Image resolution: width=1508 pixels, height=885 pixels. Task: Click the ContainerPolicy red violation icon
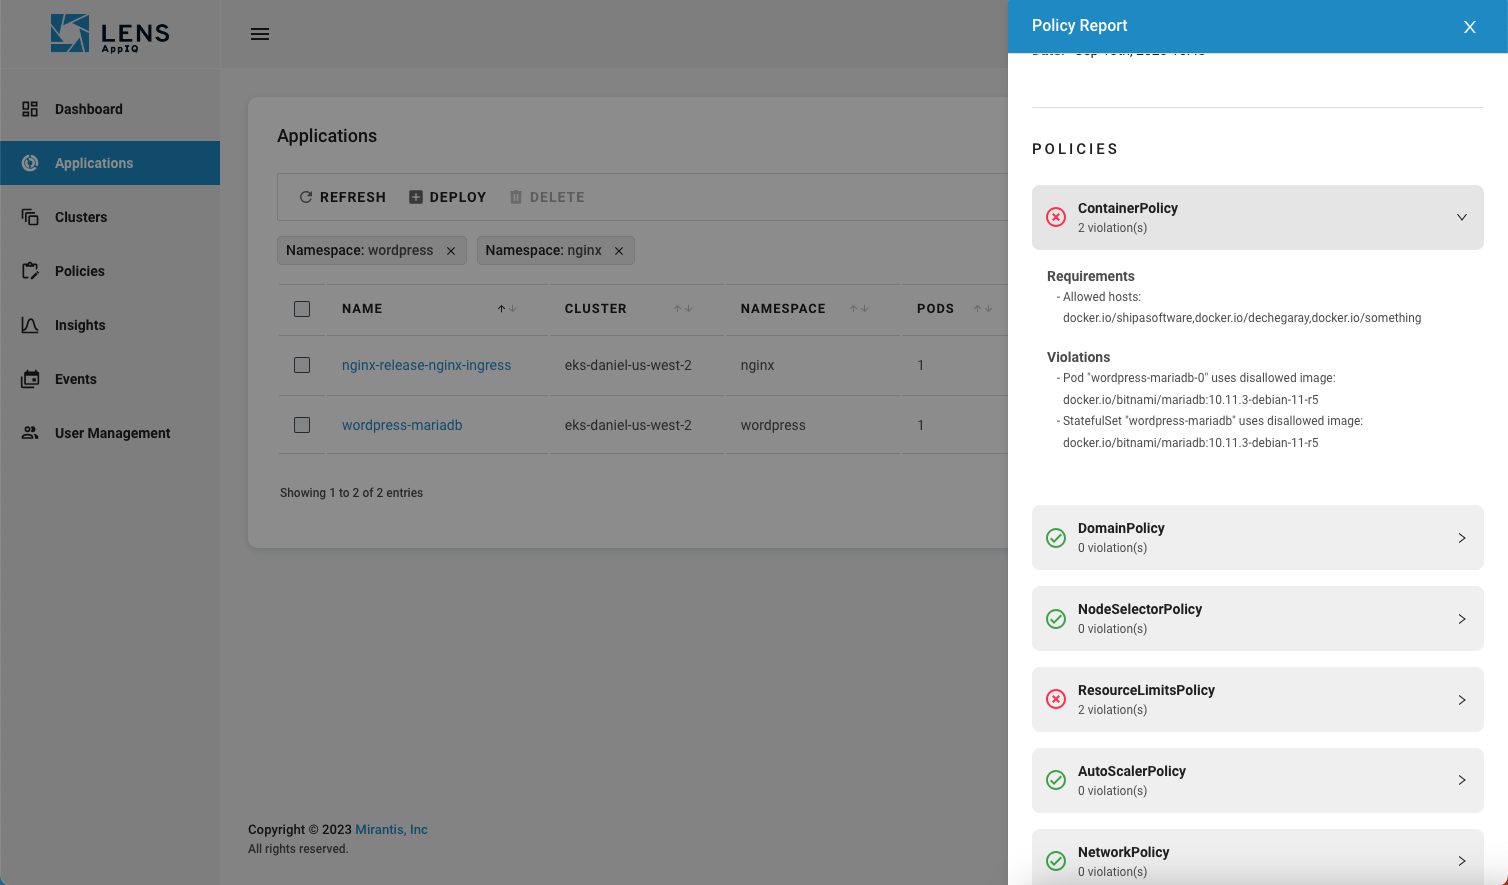pos(1056,217)
